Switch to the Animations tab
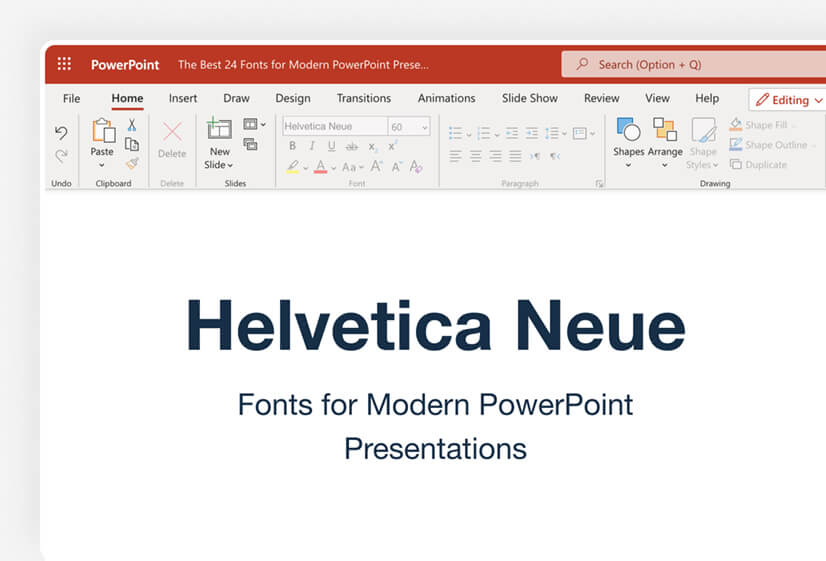The width and height of the screenshot is (826, 561). [x=447, y=99]
